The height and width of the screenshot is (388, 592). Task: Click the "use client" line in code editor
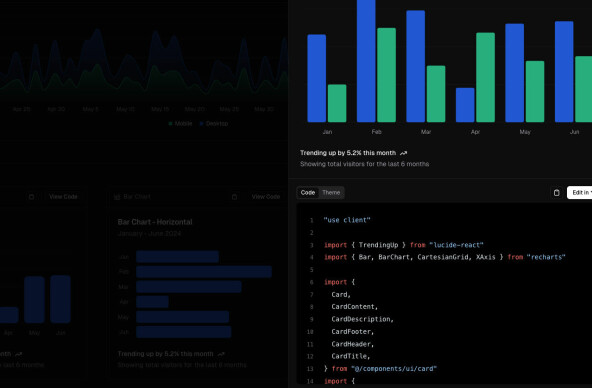click(x=347, y=220)
